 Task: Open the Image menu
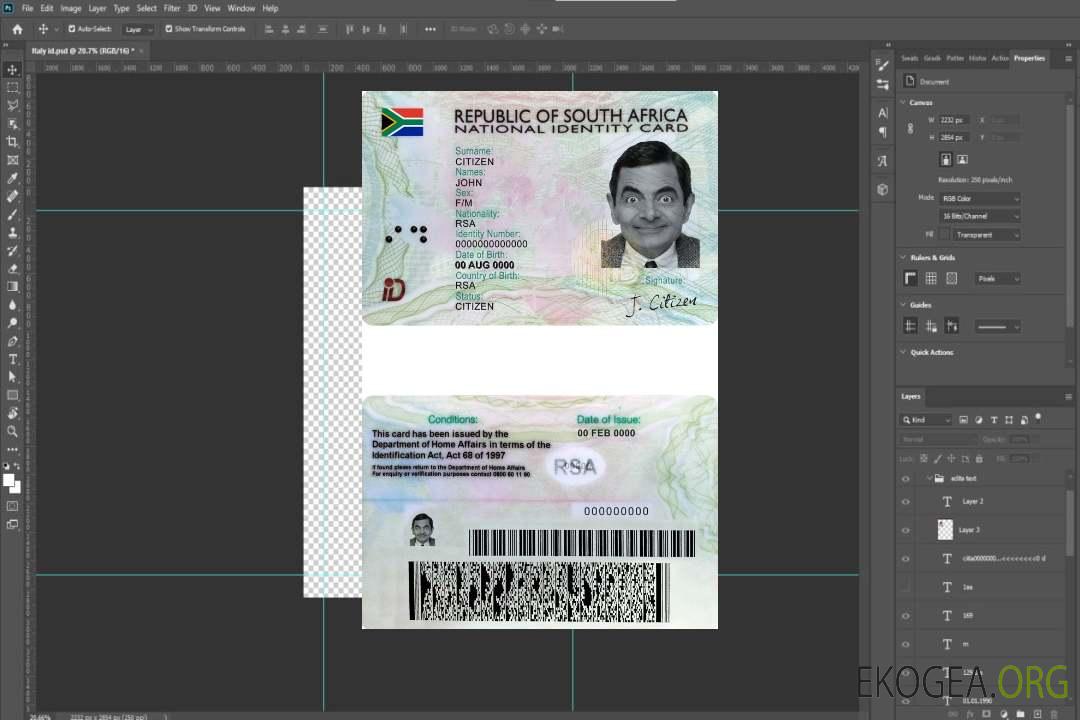tap(70, 8)
